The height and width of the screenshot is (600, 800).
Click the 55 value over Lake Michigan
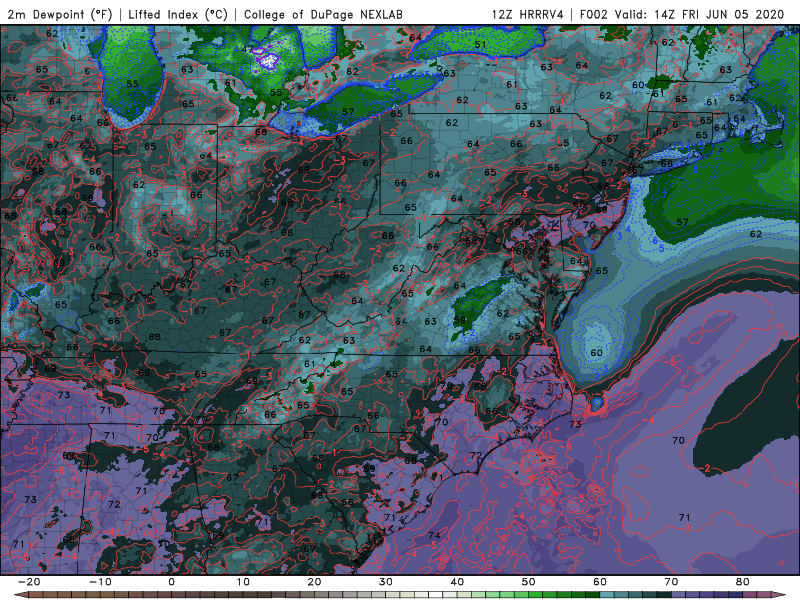click(x=132, y=84)
